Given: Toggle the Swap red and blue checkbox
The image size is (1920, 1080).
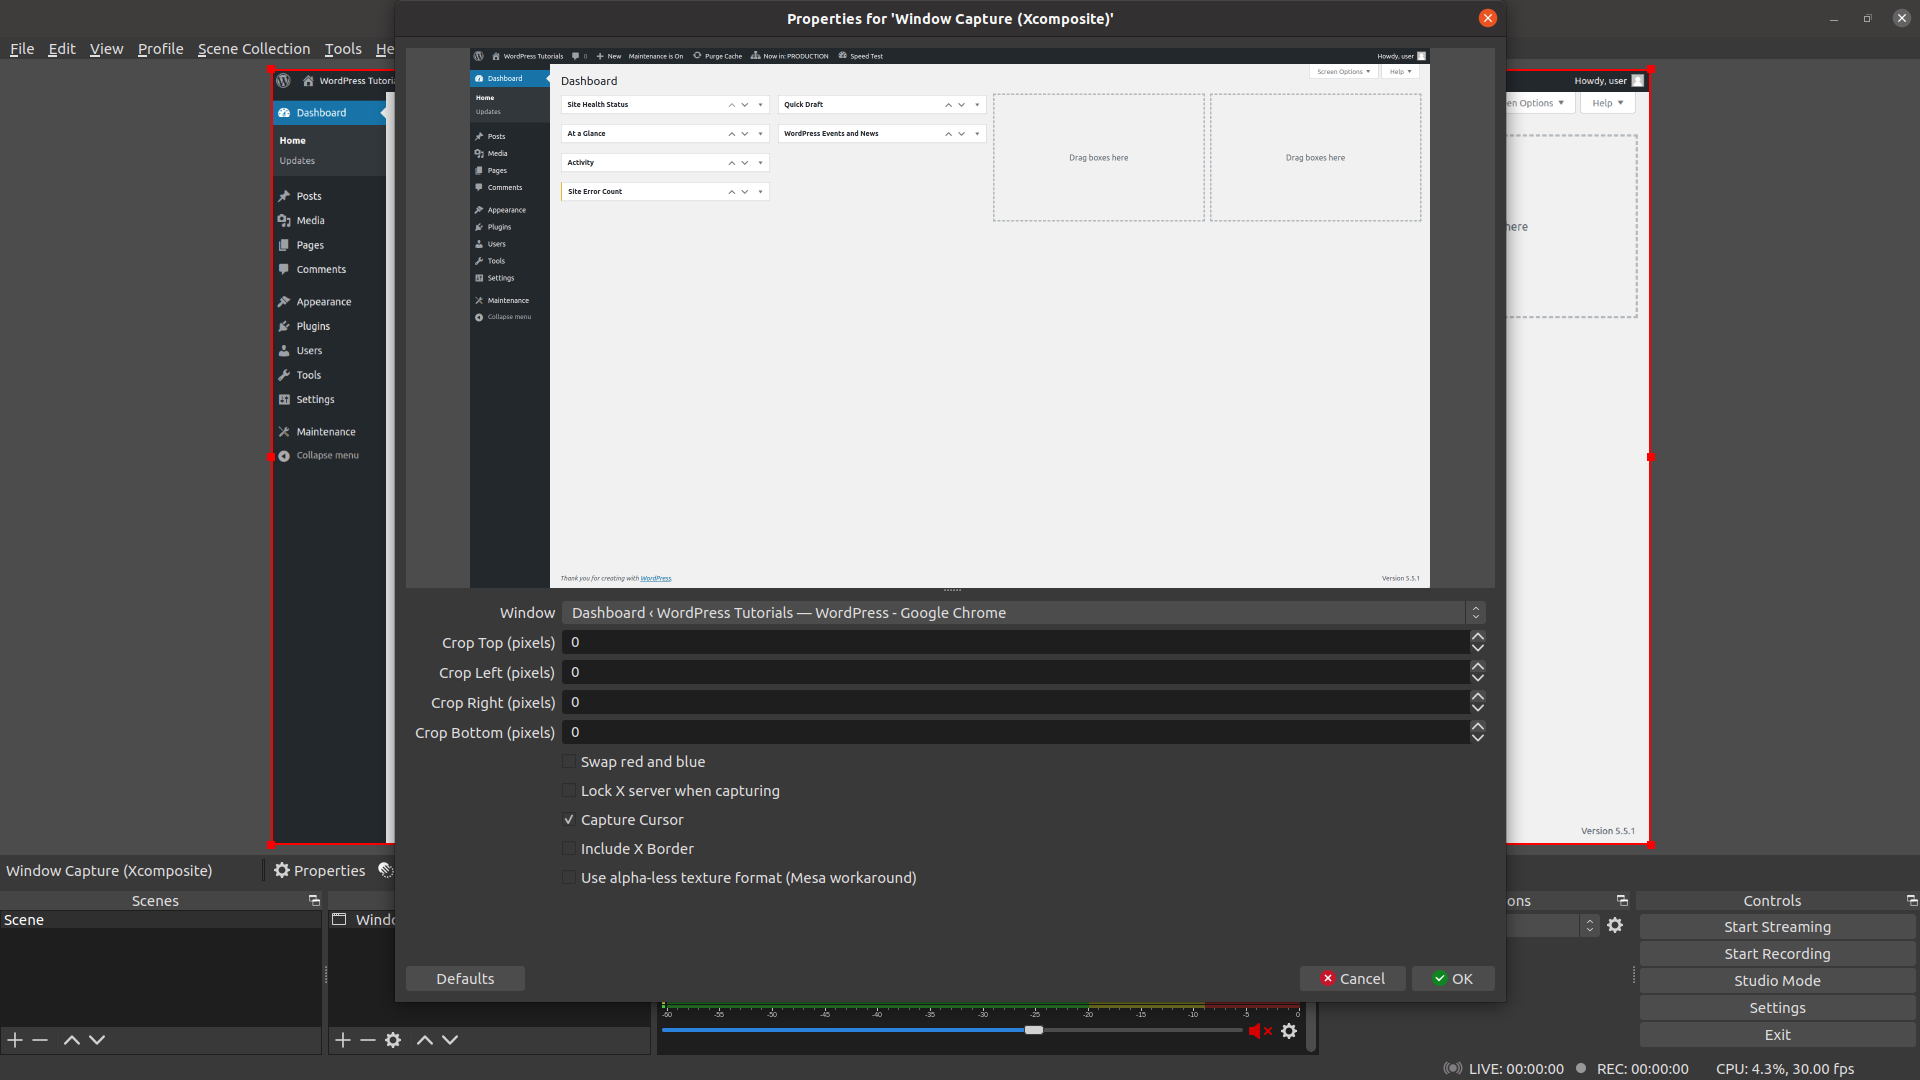Looking at the screenshot, I should [x=568, y=761].
